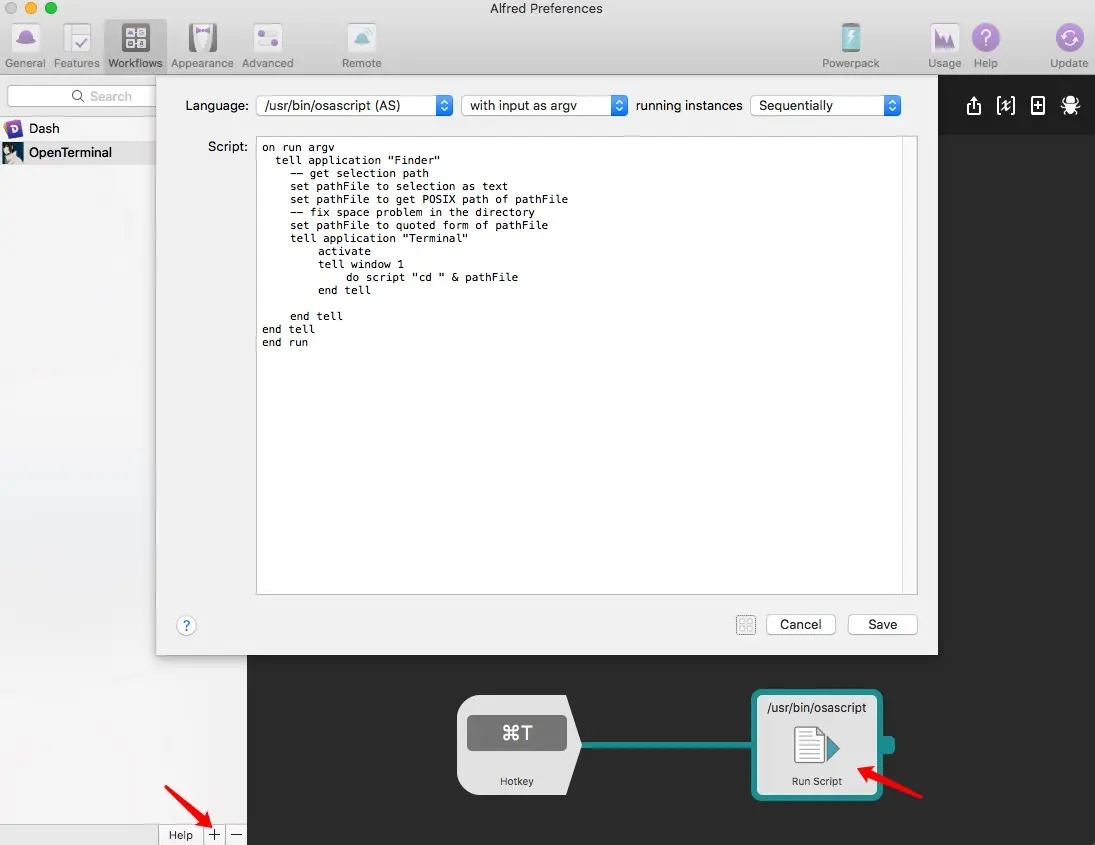
Task: Click the workflow share/export icon
Action: tap(973, 105)
